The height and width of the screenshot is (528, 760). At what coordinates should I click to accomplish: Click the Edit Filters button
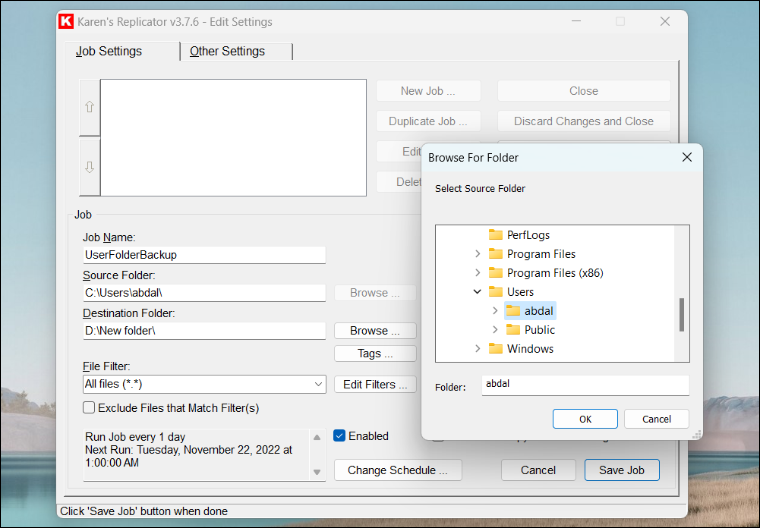[x=375, y=384]
